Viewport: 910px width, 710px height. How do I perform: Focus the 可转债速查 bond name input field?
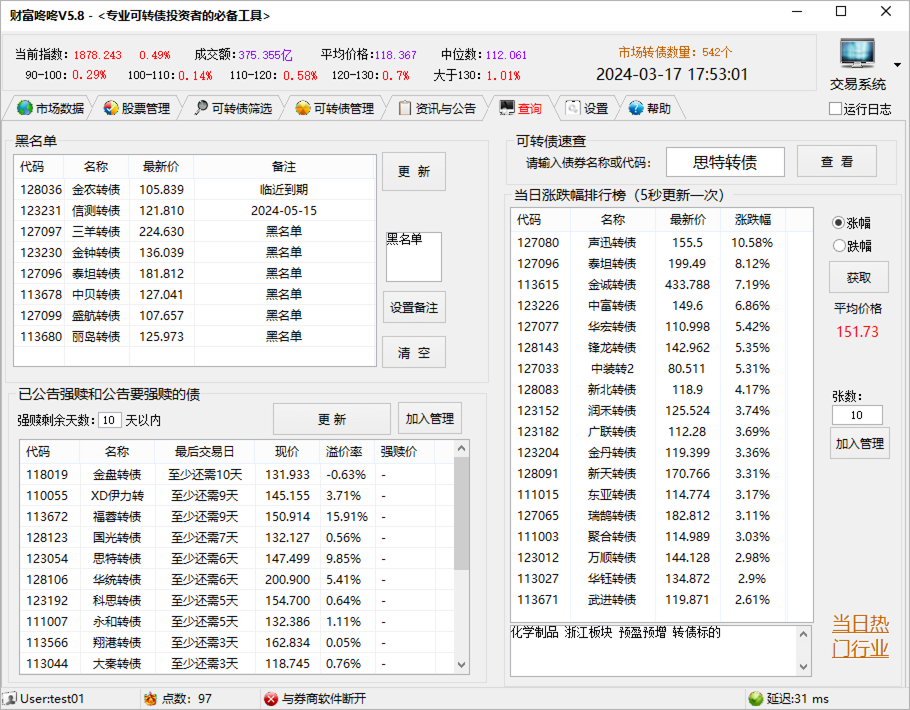click(725, 162)
